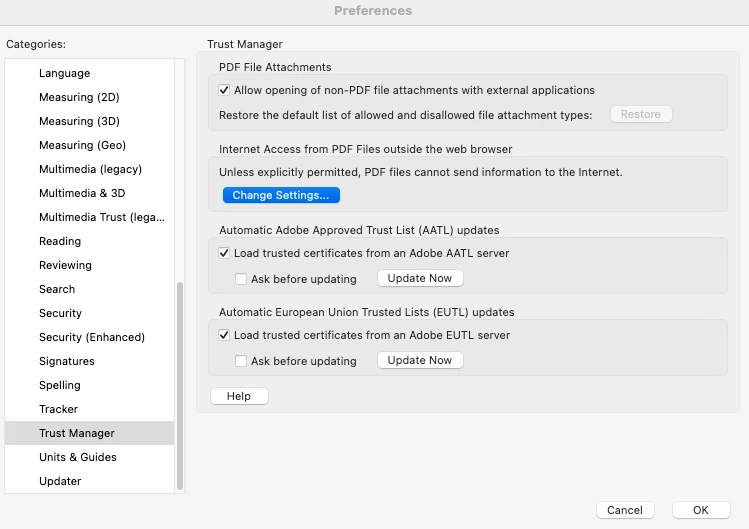Toggle Load trusted certificates from AATL server
Screen dimensions: 749x529
(x=224, y=253)
